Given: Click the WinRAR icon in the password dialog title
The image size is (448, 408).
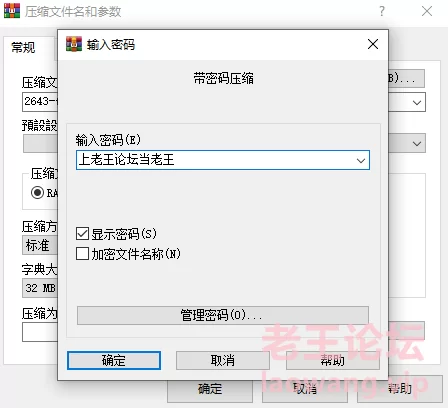Looking at the screenshot, I should 74,44.
